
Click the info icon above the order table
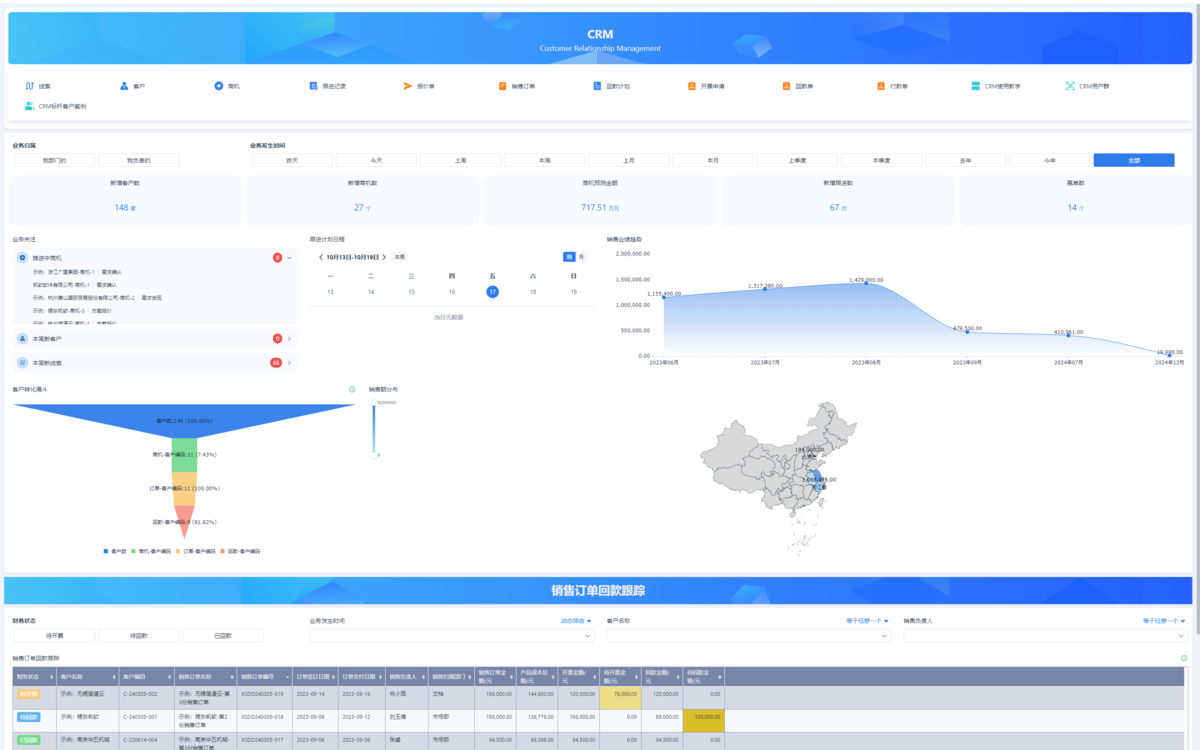1184,658
